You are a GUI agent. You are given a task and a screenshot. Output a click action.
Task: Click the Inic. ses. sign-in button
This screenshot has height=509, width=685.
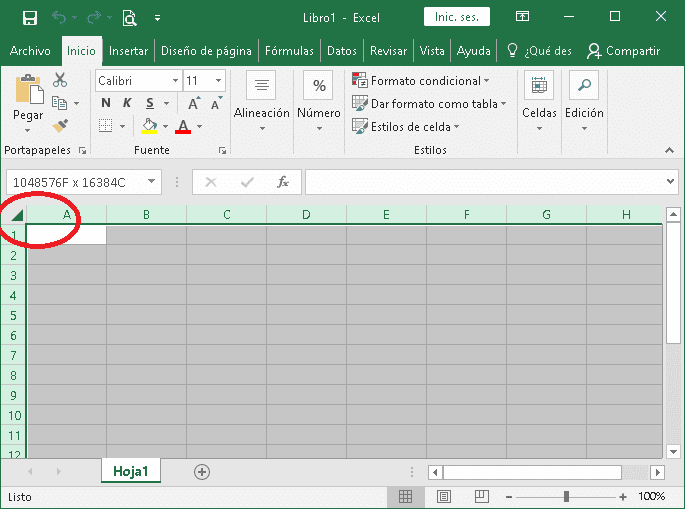click(458, 17)
